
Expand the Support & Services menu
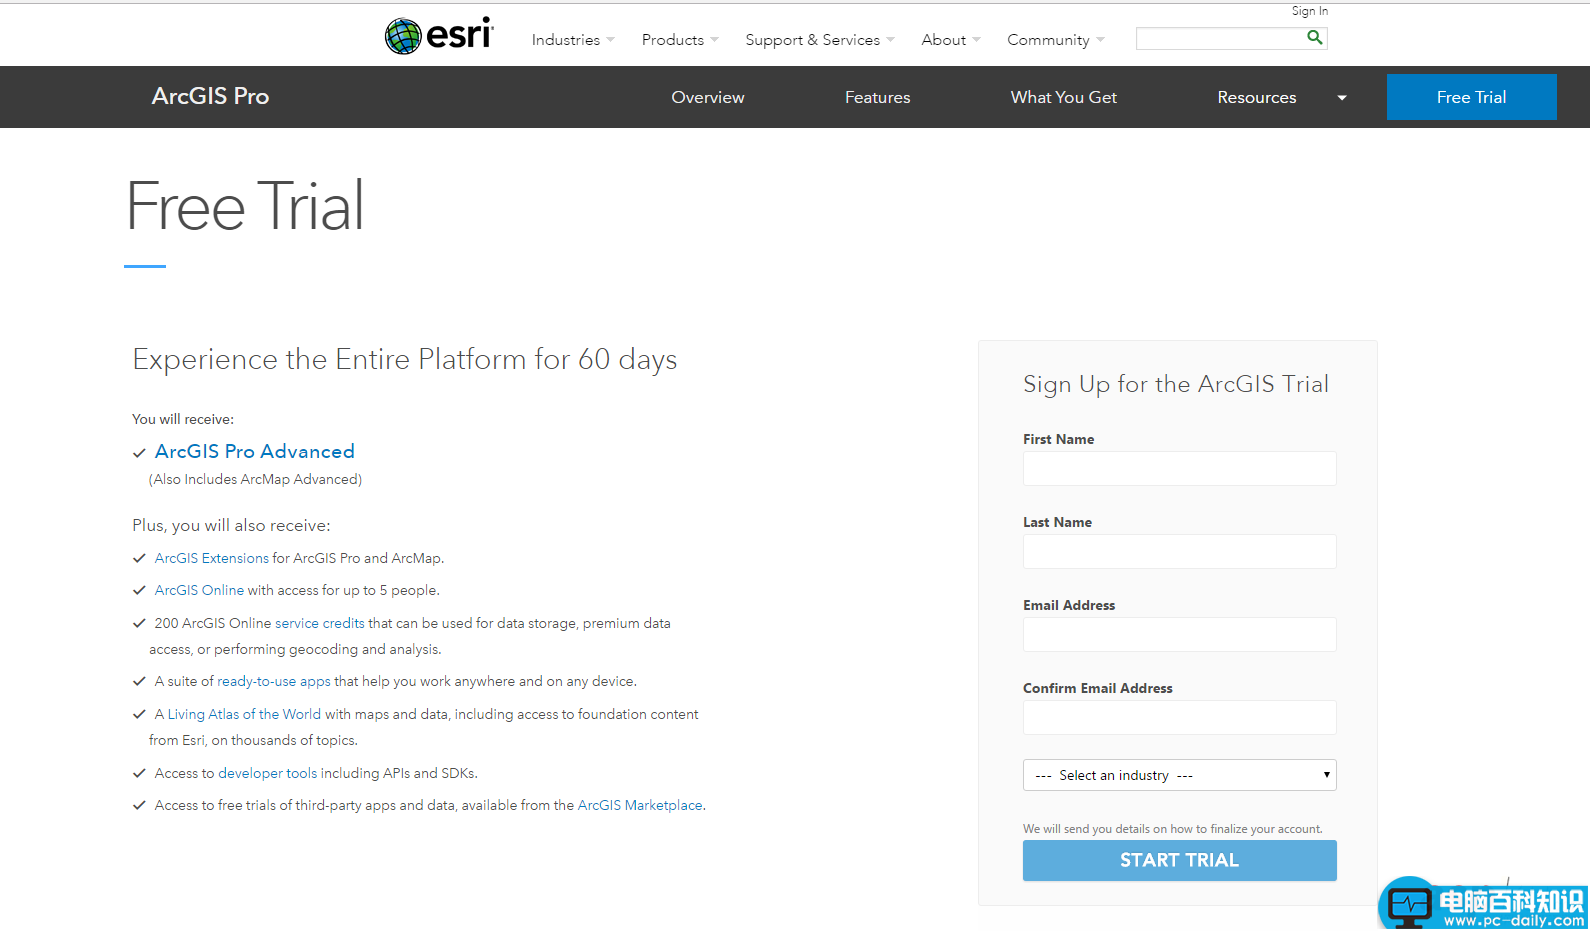tap(820, 40)
